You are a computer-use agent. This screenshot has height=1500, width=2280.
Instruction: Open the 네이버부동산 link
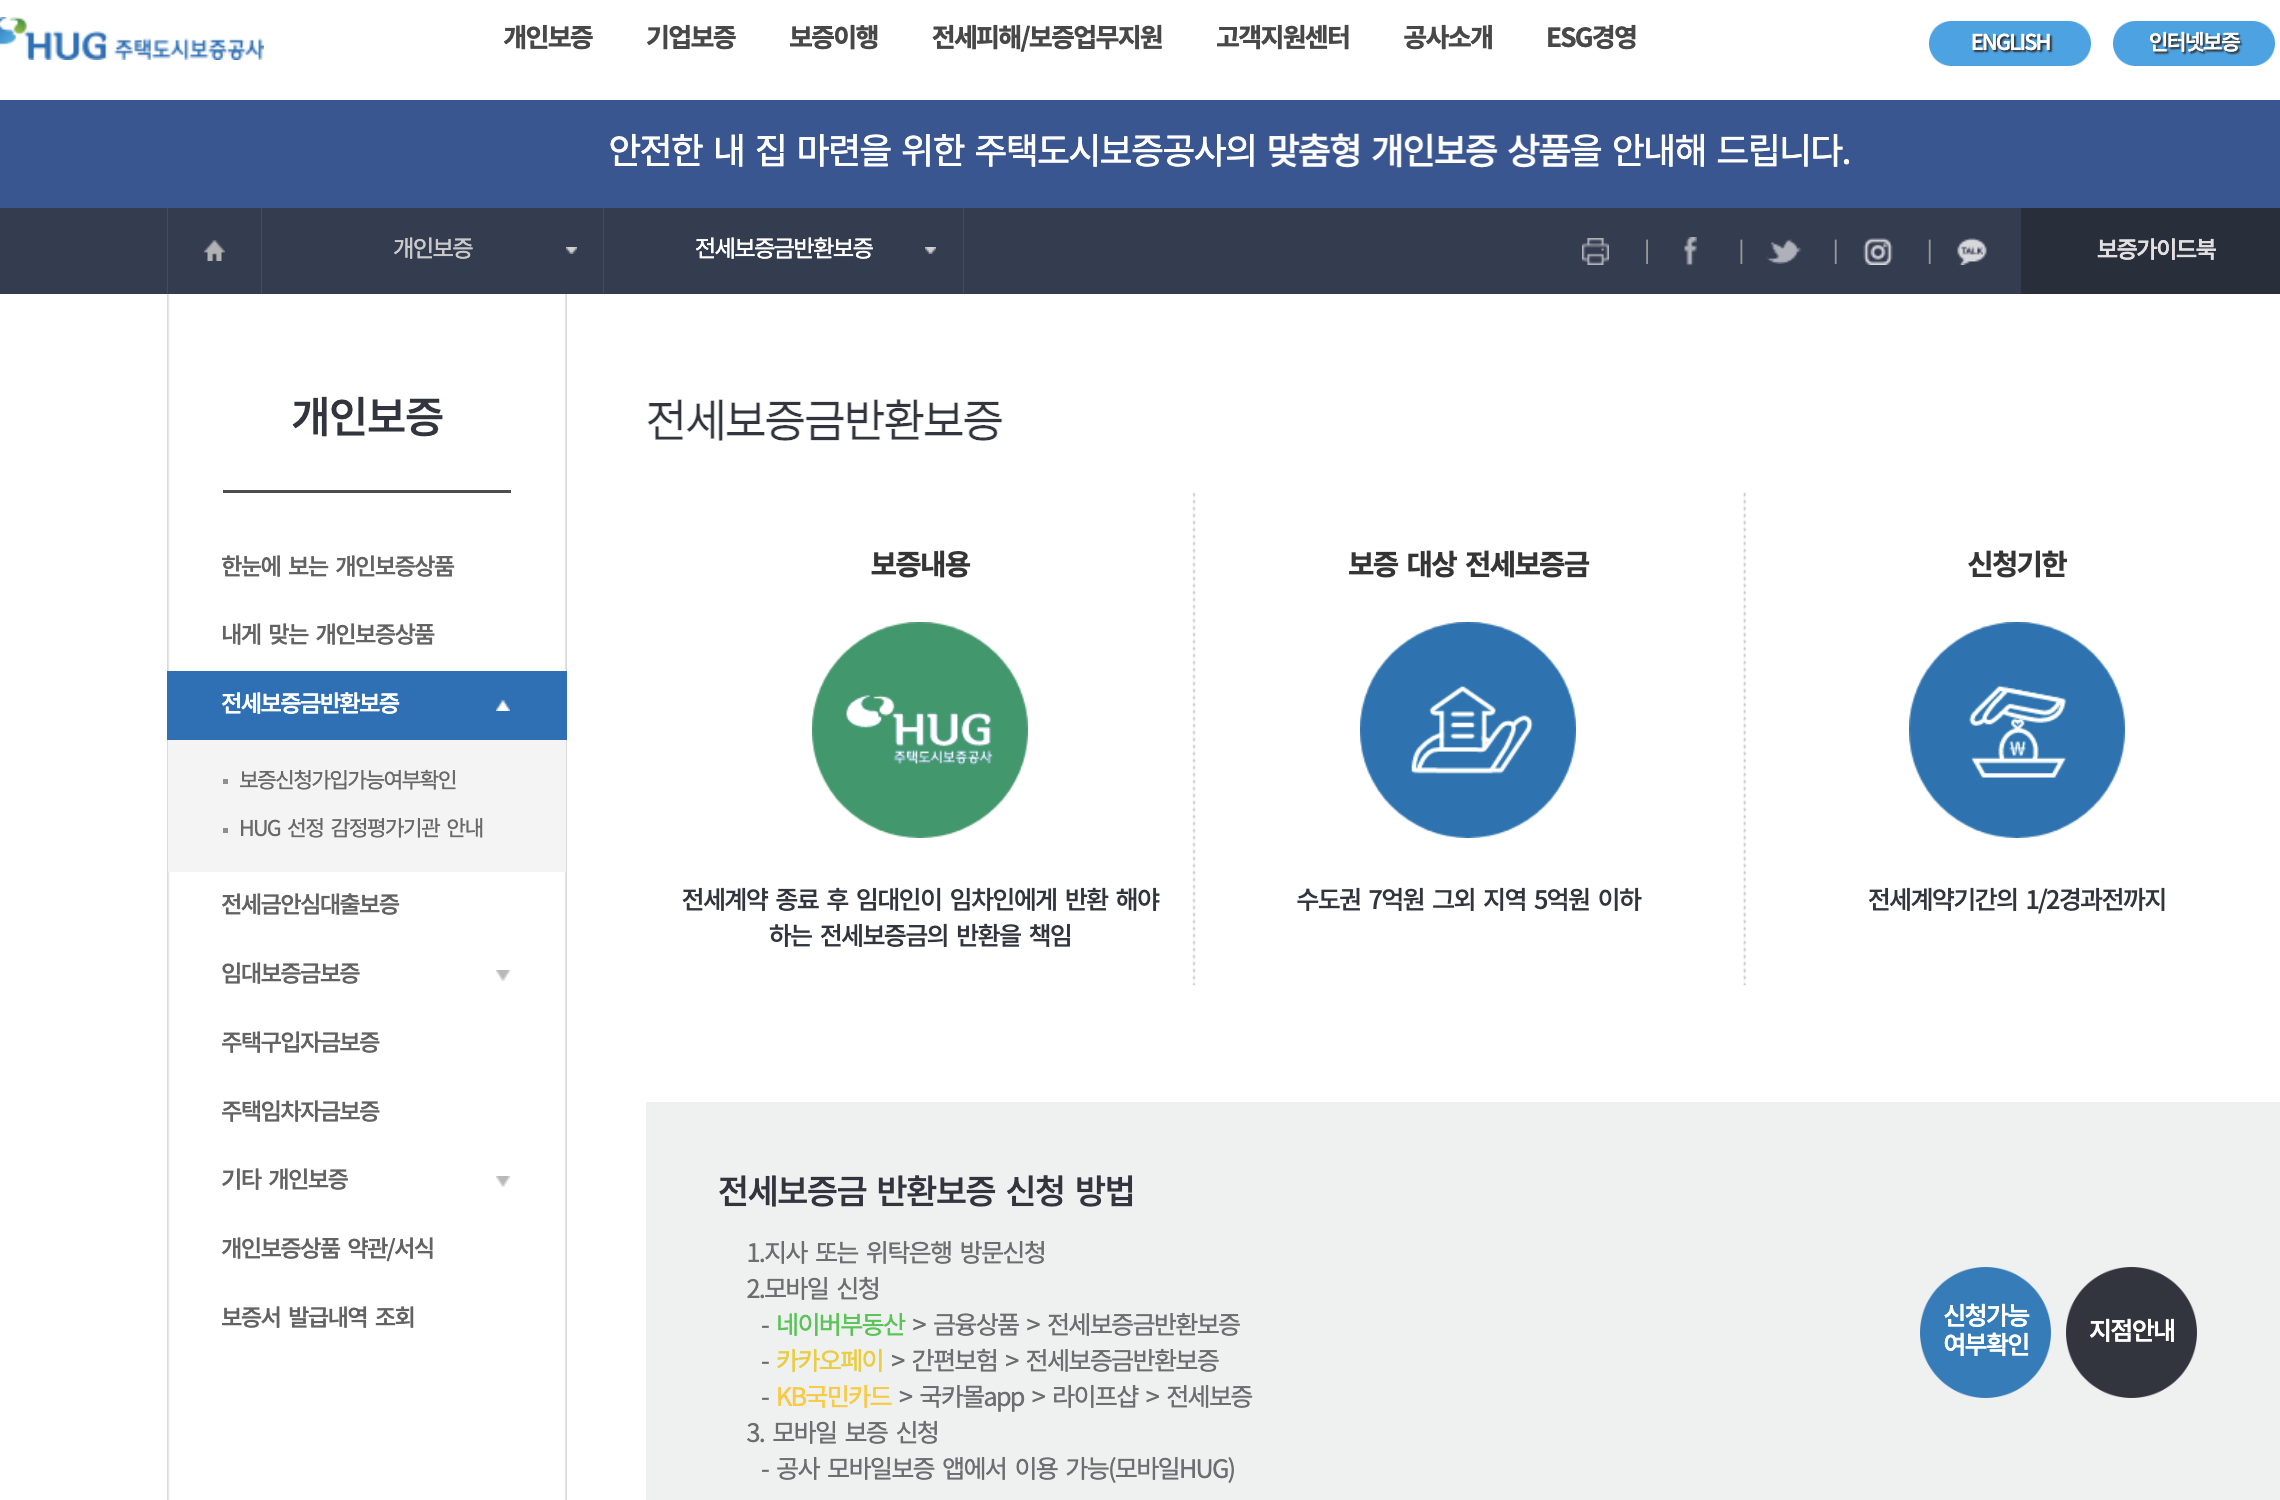(x=840, y=1324)
